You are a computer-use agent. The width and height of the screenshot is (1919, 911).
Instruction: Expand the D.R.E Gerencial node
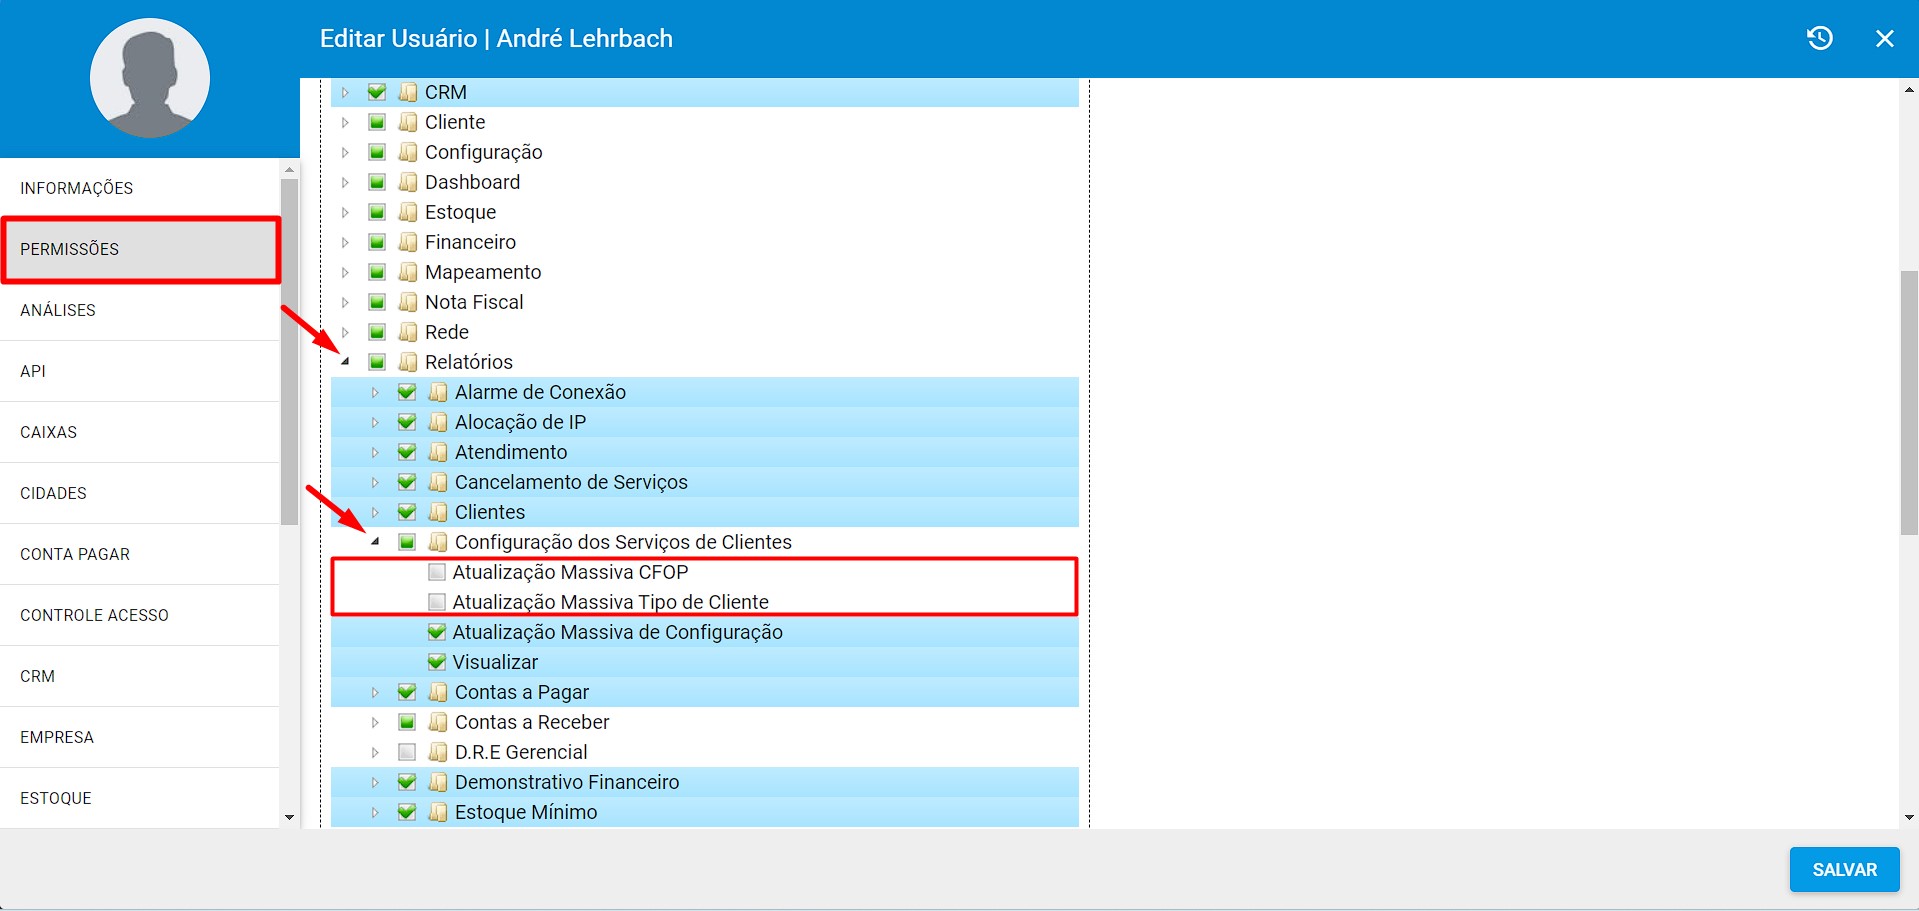click(375, 752)
